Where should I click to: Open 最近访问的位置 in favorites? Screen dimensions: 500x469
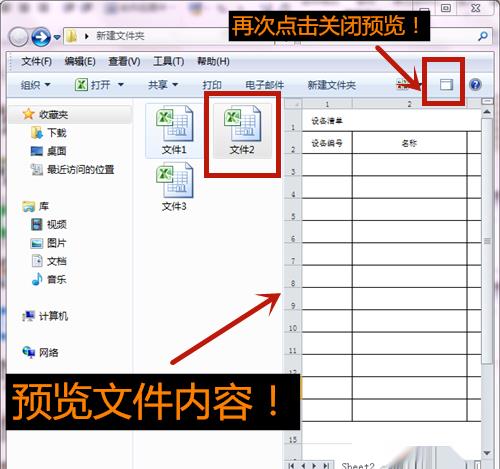[x=72, y=169]
